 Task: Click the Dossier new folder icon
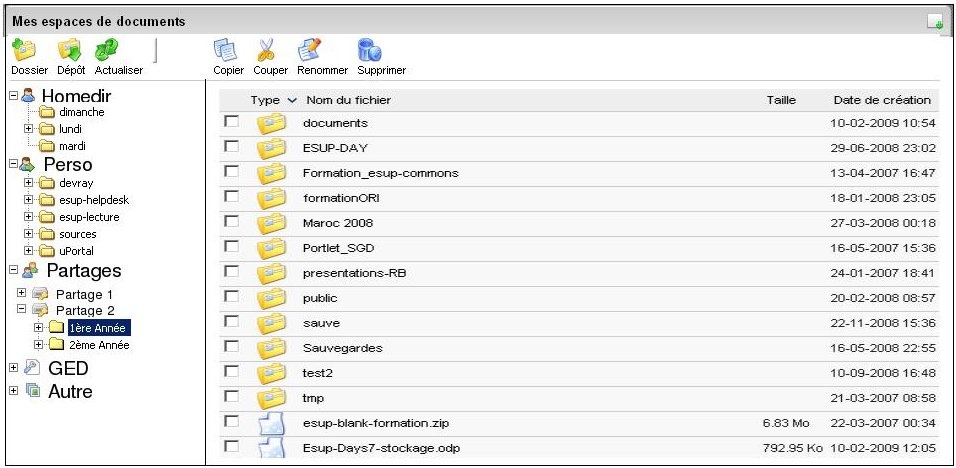pos(24,51)
